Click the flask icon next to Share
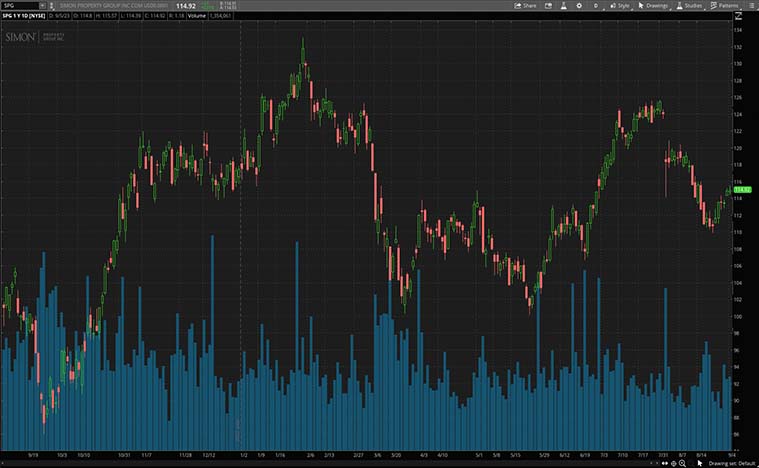The width and height of the screenshot is (759, 468). [x=563, y=6]
